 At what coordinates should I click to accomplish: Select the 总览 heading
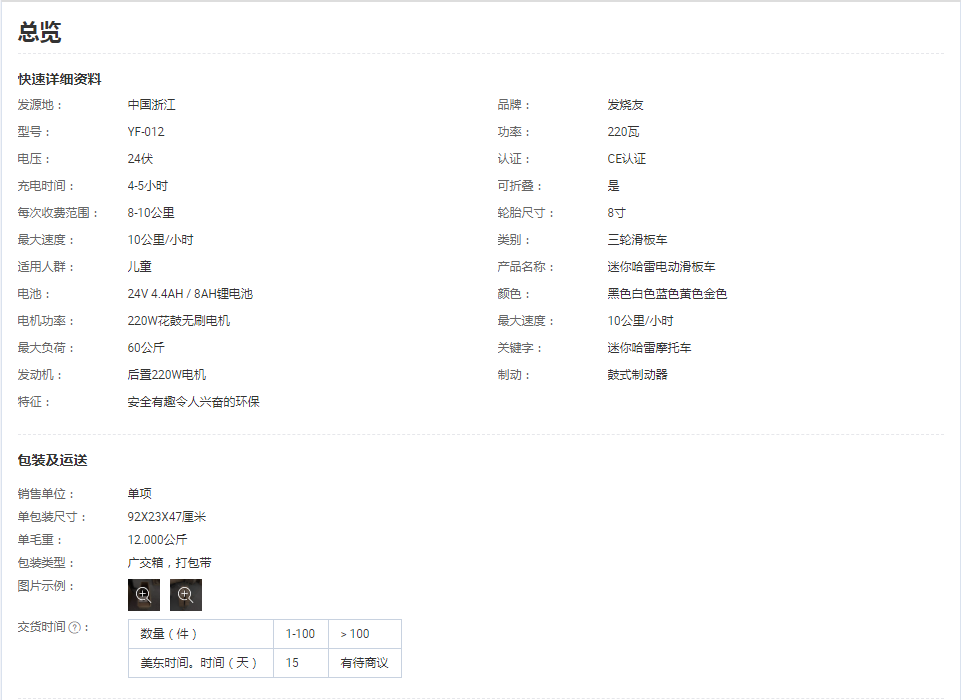pos(39,32)
